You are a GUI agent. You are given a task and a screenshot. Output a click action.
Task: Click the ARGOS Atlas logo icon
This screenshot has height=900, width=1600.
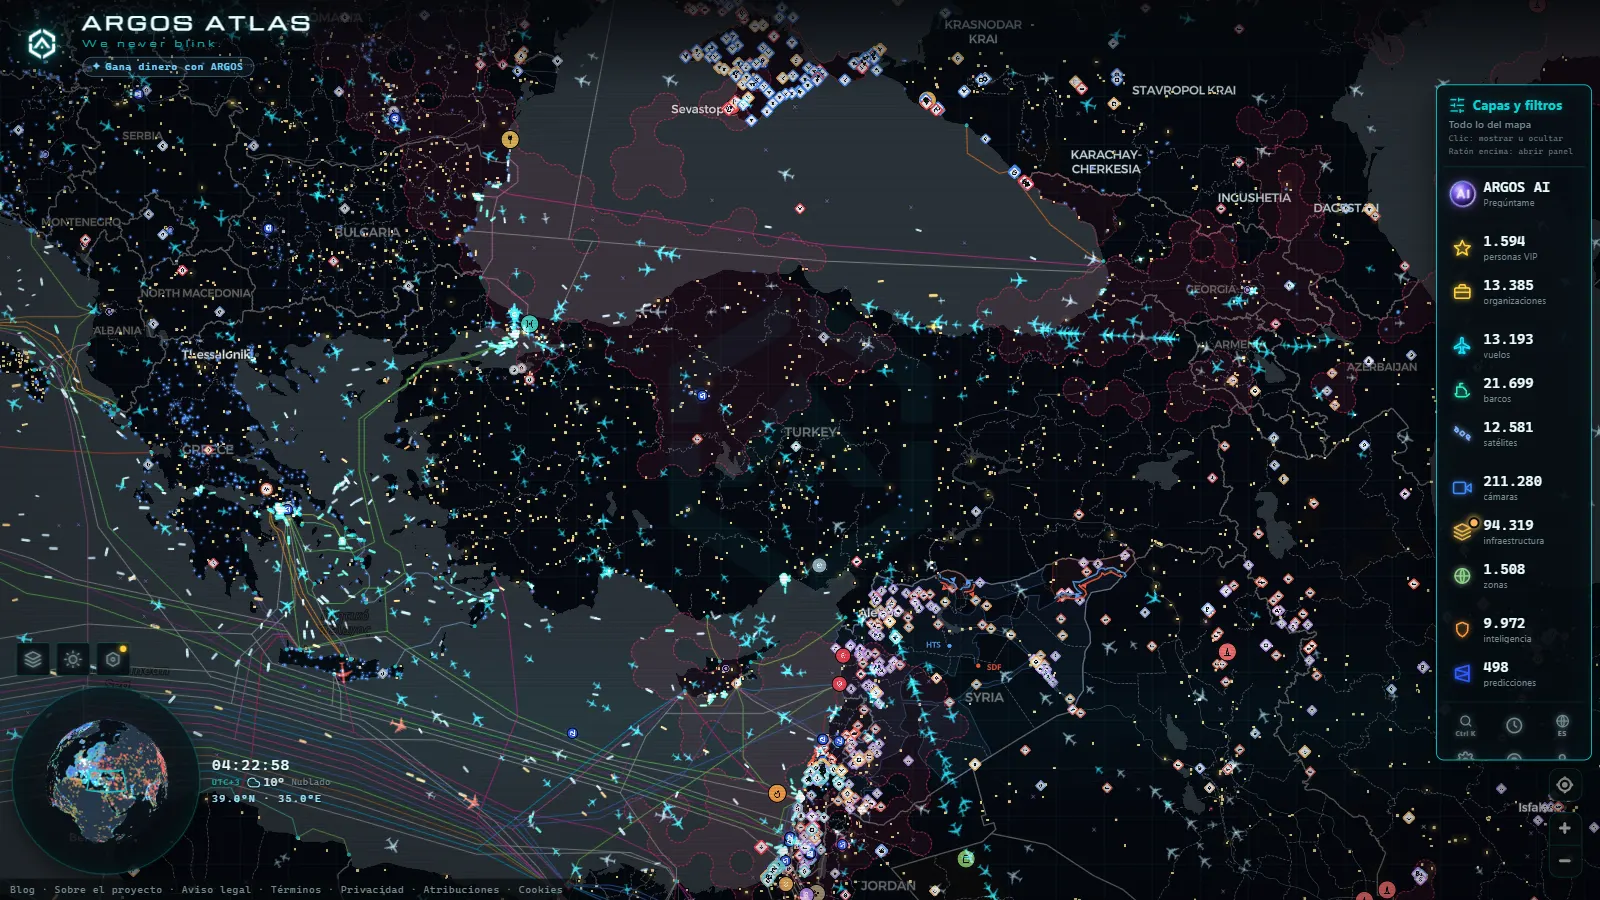click(42, 44)
